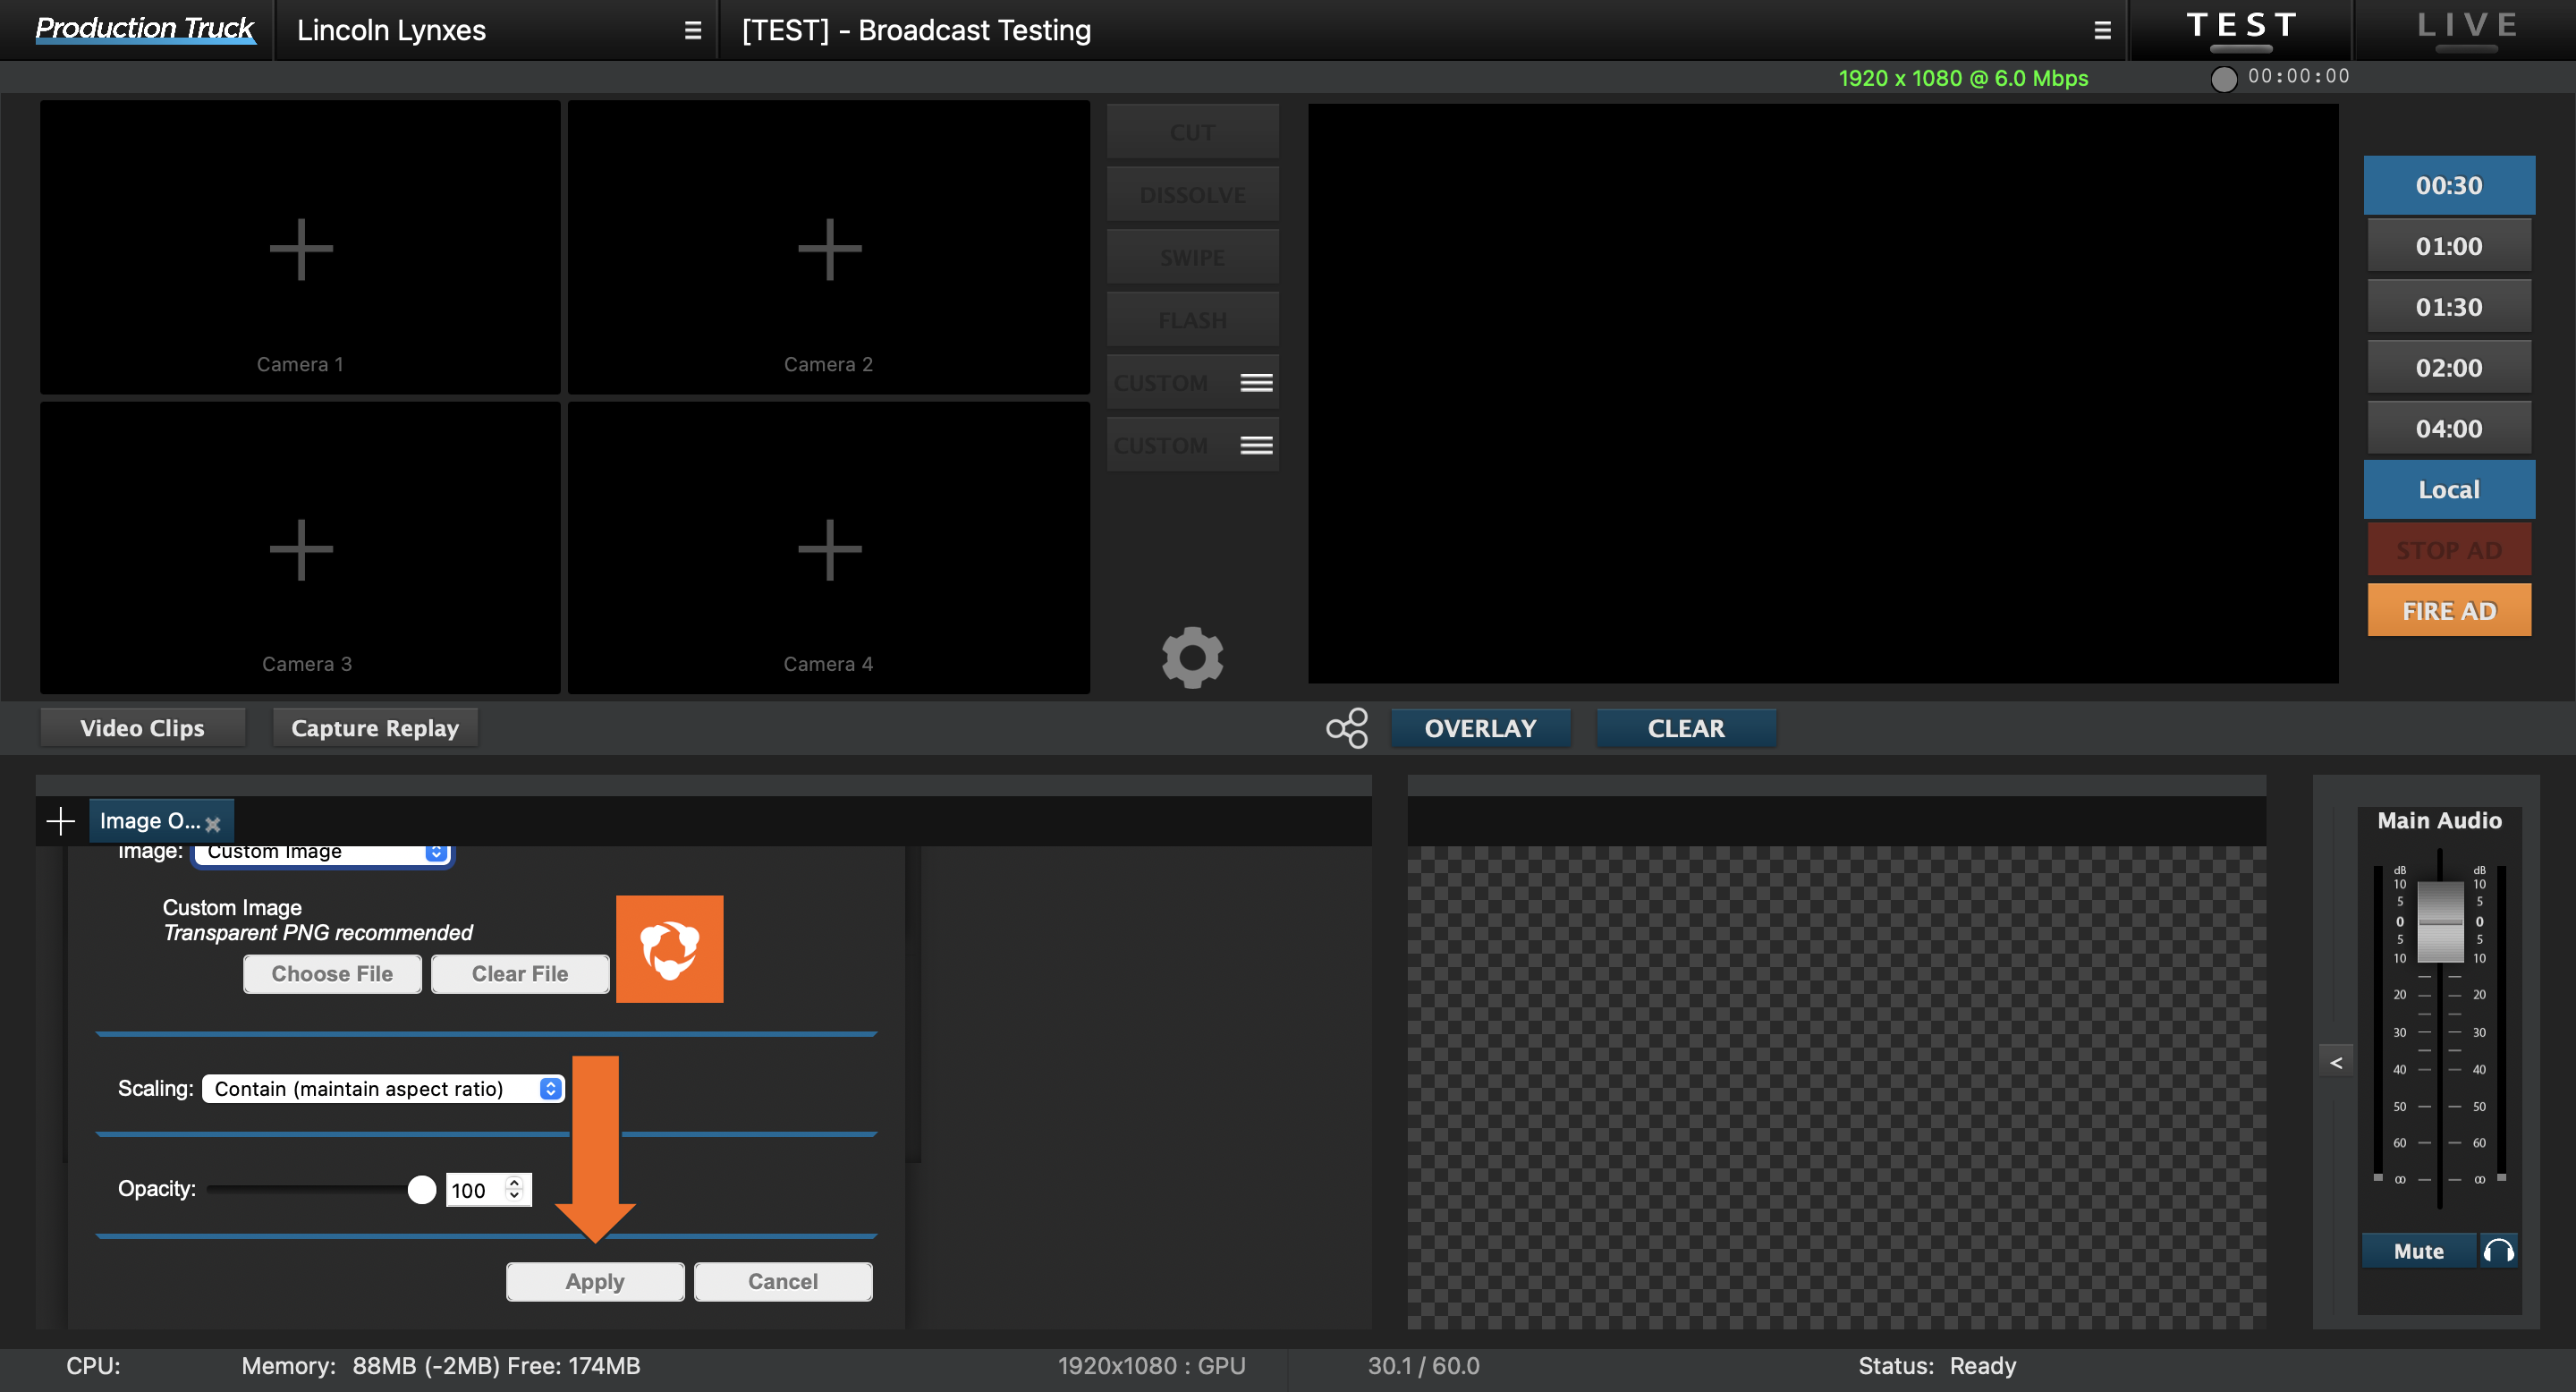Click the Main Audio fader knob
The height and width of the screenshot is (1392, 2576).
point(2440,922)
